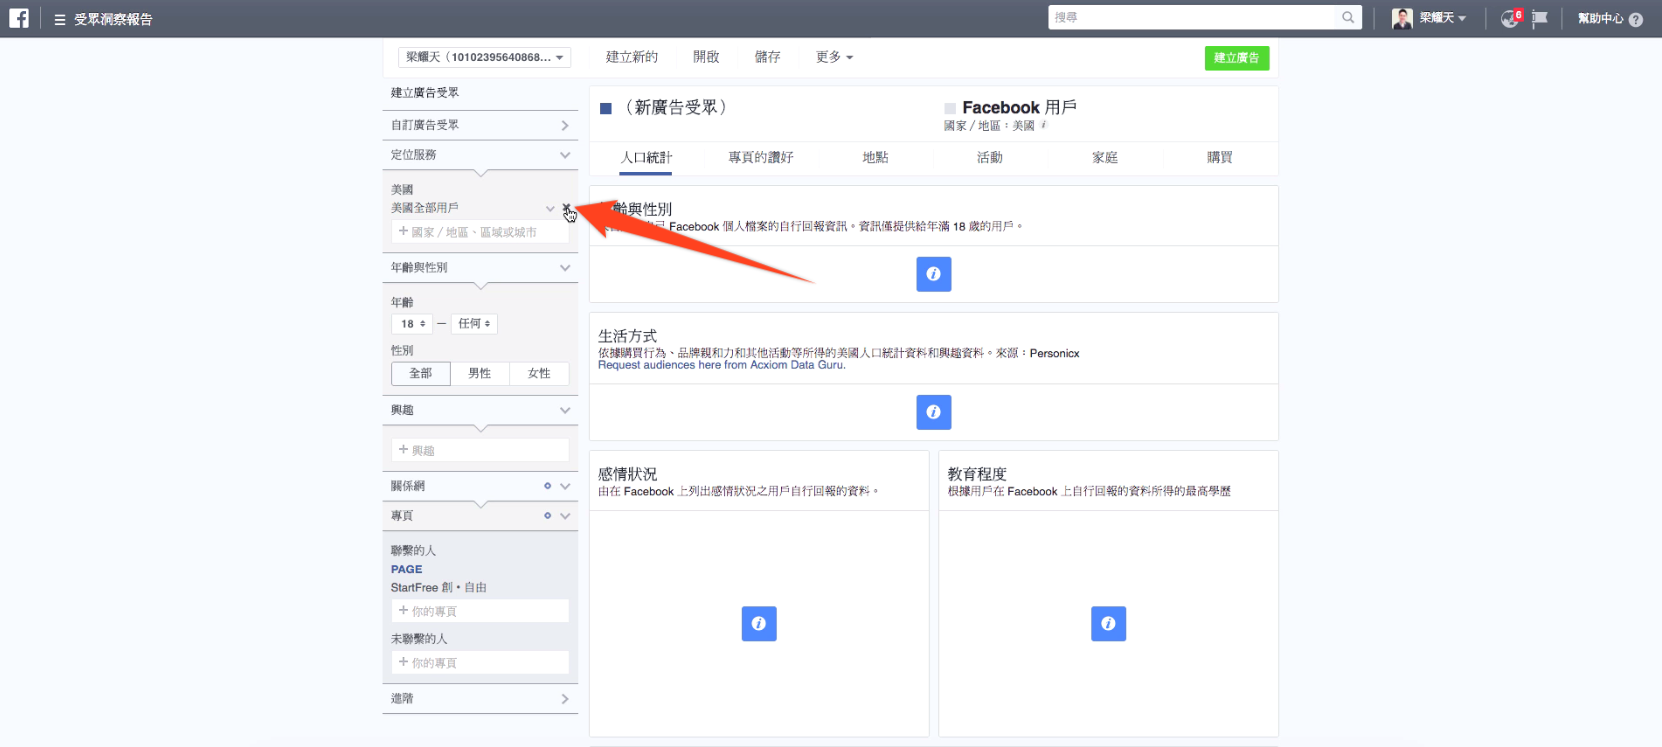Click 你的專頁 input under 聯繫的人
Screen dimensions: 1662x747
coord(480,611)
